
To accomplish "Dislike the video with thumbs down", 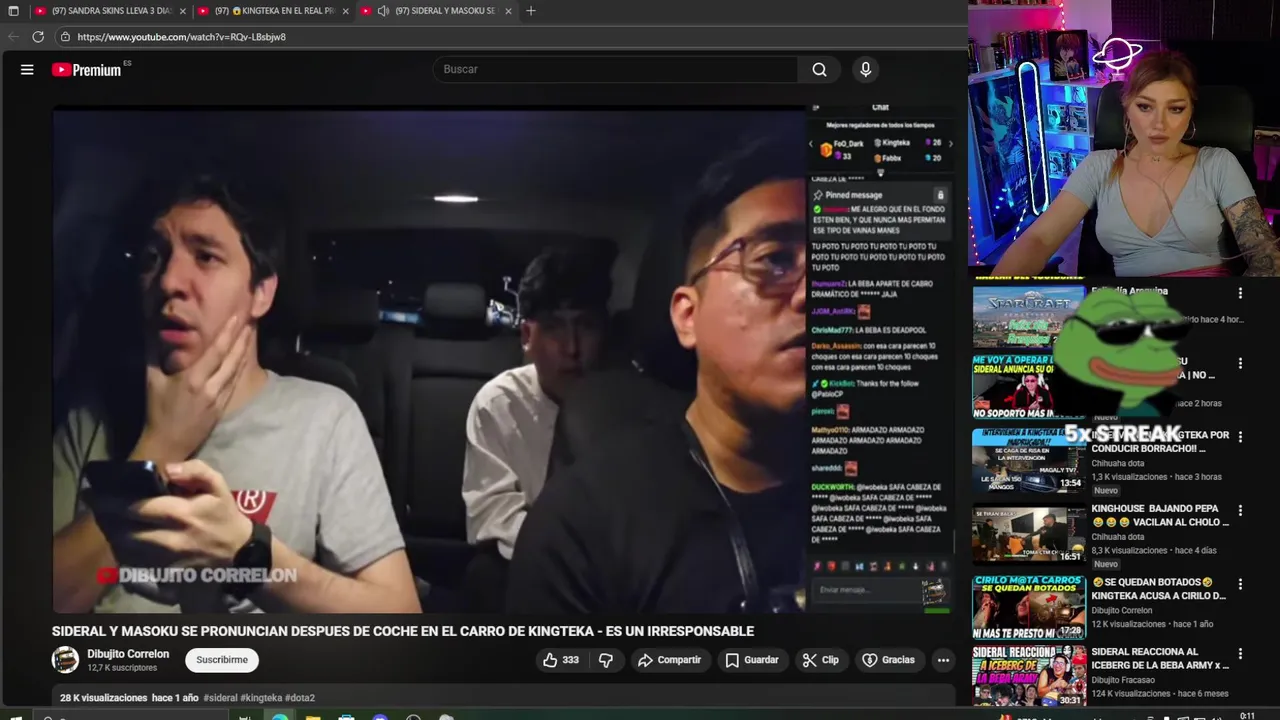I will tap(606, 660).
